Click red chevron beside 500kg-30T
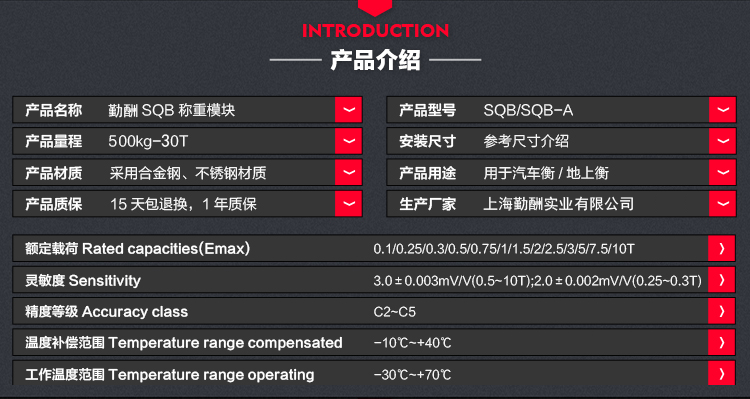 [x=349, y=141]
